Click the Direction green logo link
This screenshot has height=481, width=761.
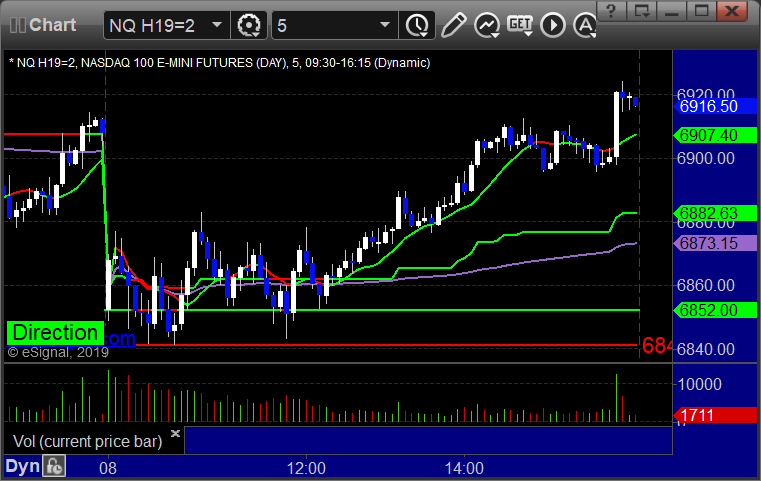(55, 333)
